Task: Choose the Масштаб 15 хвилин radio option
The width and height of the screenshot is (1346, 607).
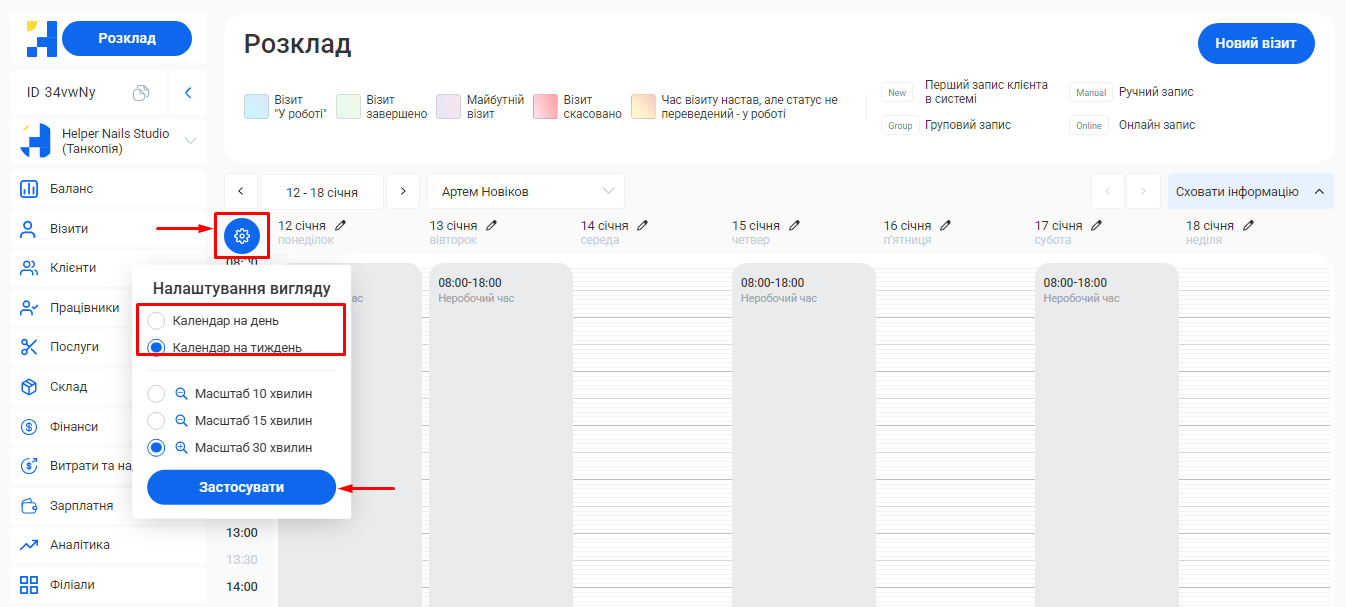Action: pyautogui.click(x=156, y=421)
